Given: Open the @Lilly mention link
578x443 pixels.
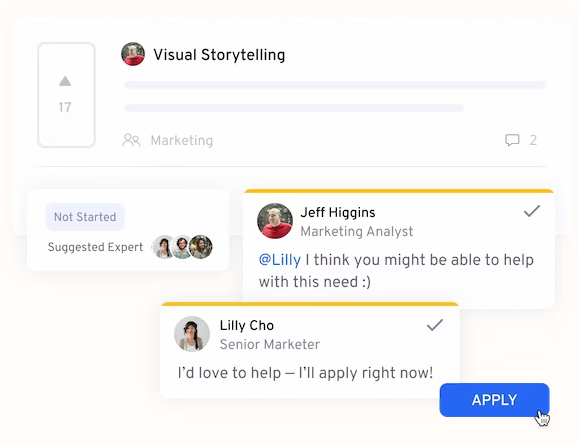Looking at the screenshot, I should point(280,260).
